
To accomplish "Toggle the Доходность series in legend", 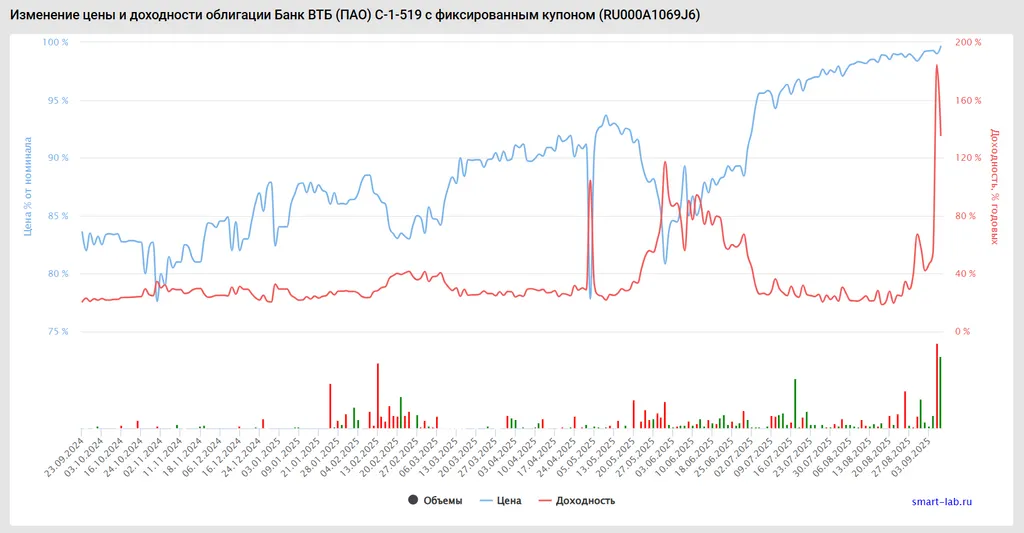I will click(x=586, y=500).
